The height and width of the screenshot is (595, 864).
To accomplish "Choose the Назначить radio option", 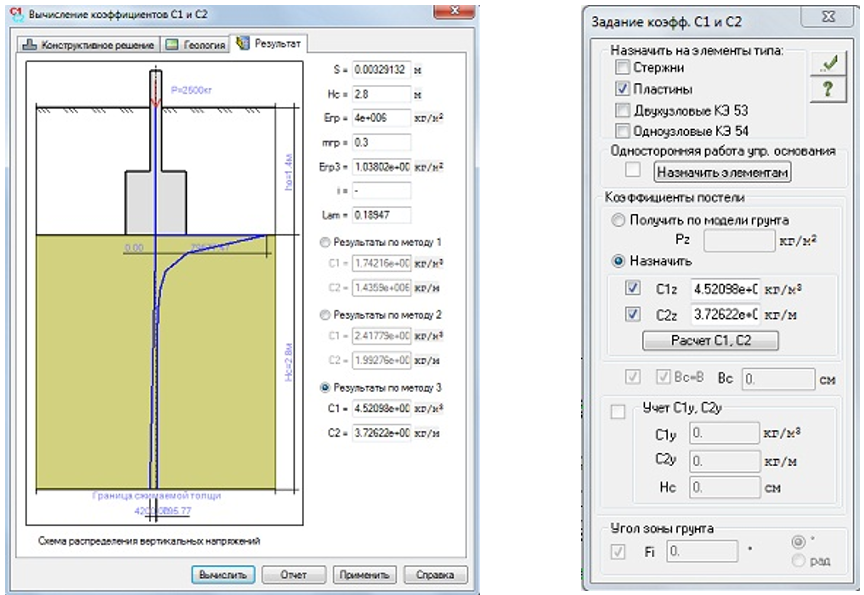I will (x=618, y=261).
